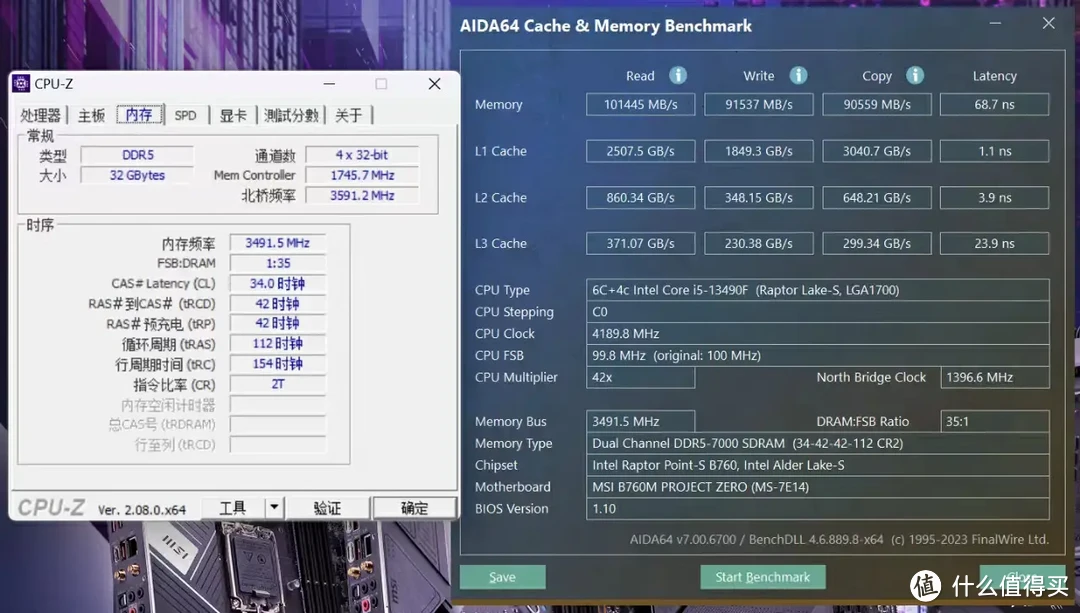Click the Memory Bus value in AIDA64
The image size is (1080, 613).
coord(641,422)
